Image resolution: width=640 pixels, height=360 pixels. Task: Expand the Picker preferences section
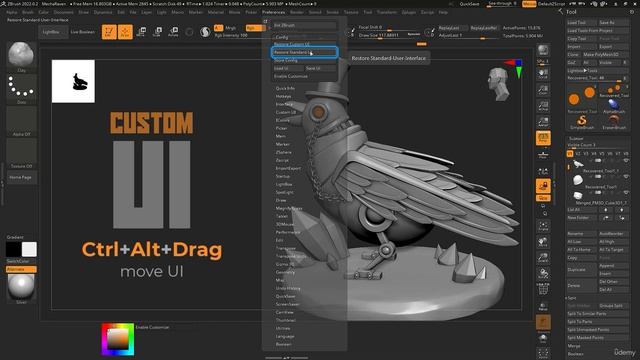coord(281,128)
